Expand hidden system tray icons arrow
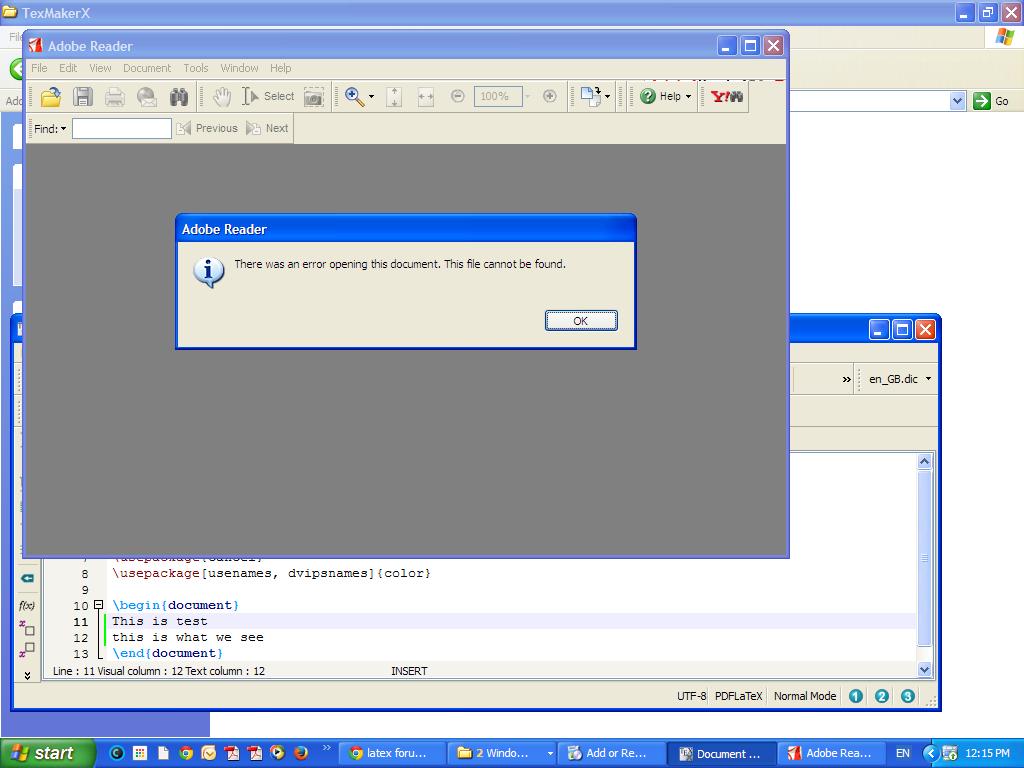 tap(931, 753)
